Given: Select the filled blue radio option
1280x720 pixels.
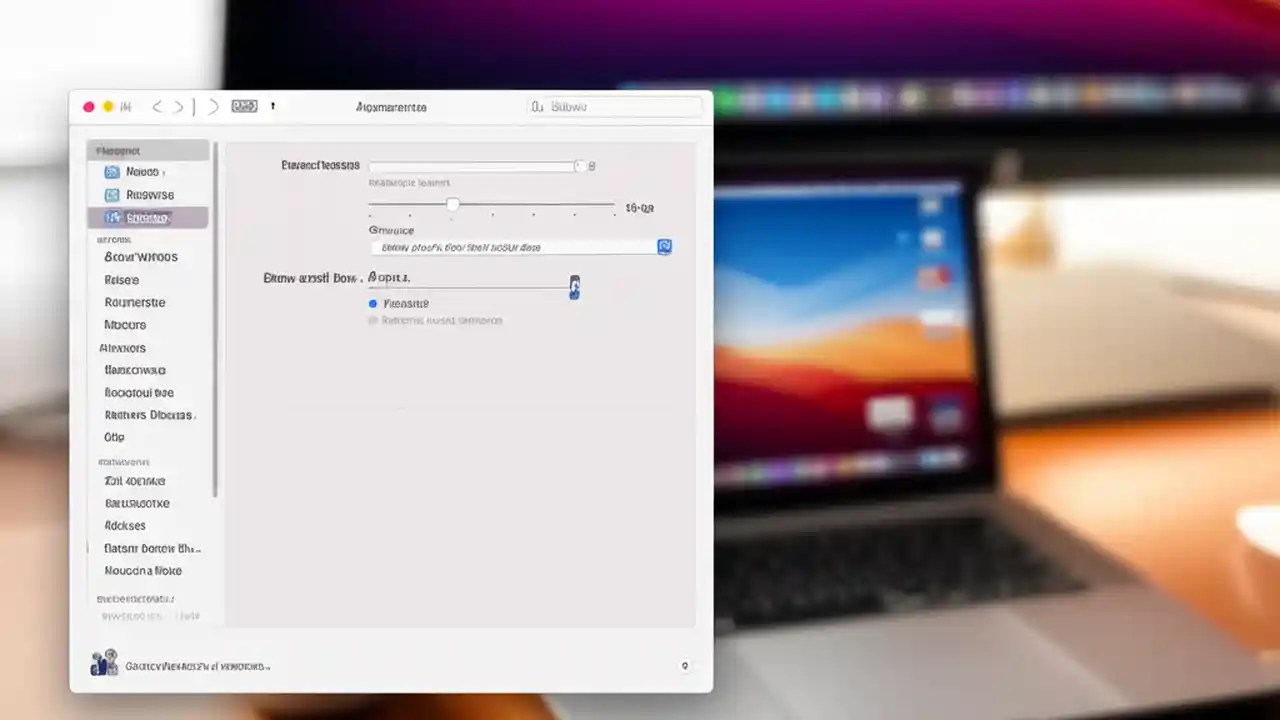Looking at the screenshot, I should point(373,303).
